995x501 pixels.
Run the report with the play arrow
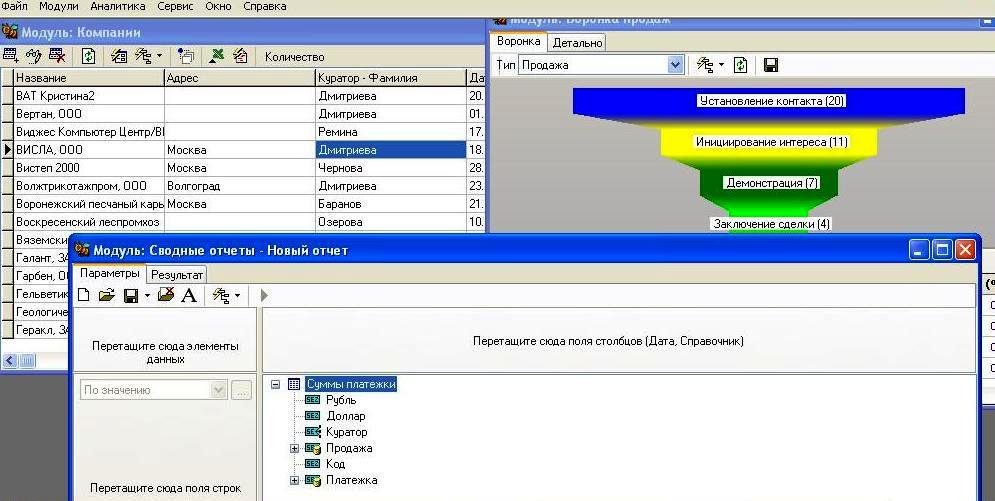point(265,295)
